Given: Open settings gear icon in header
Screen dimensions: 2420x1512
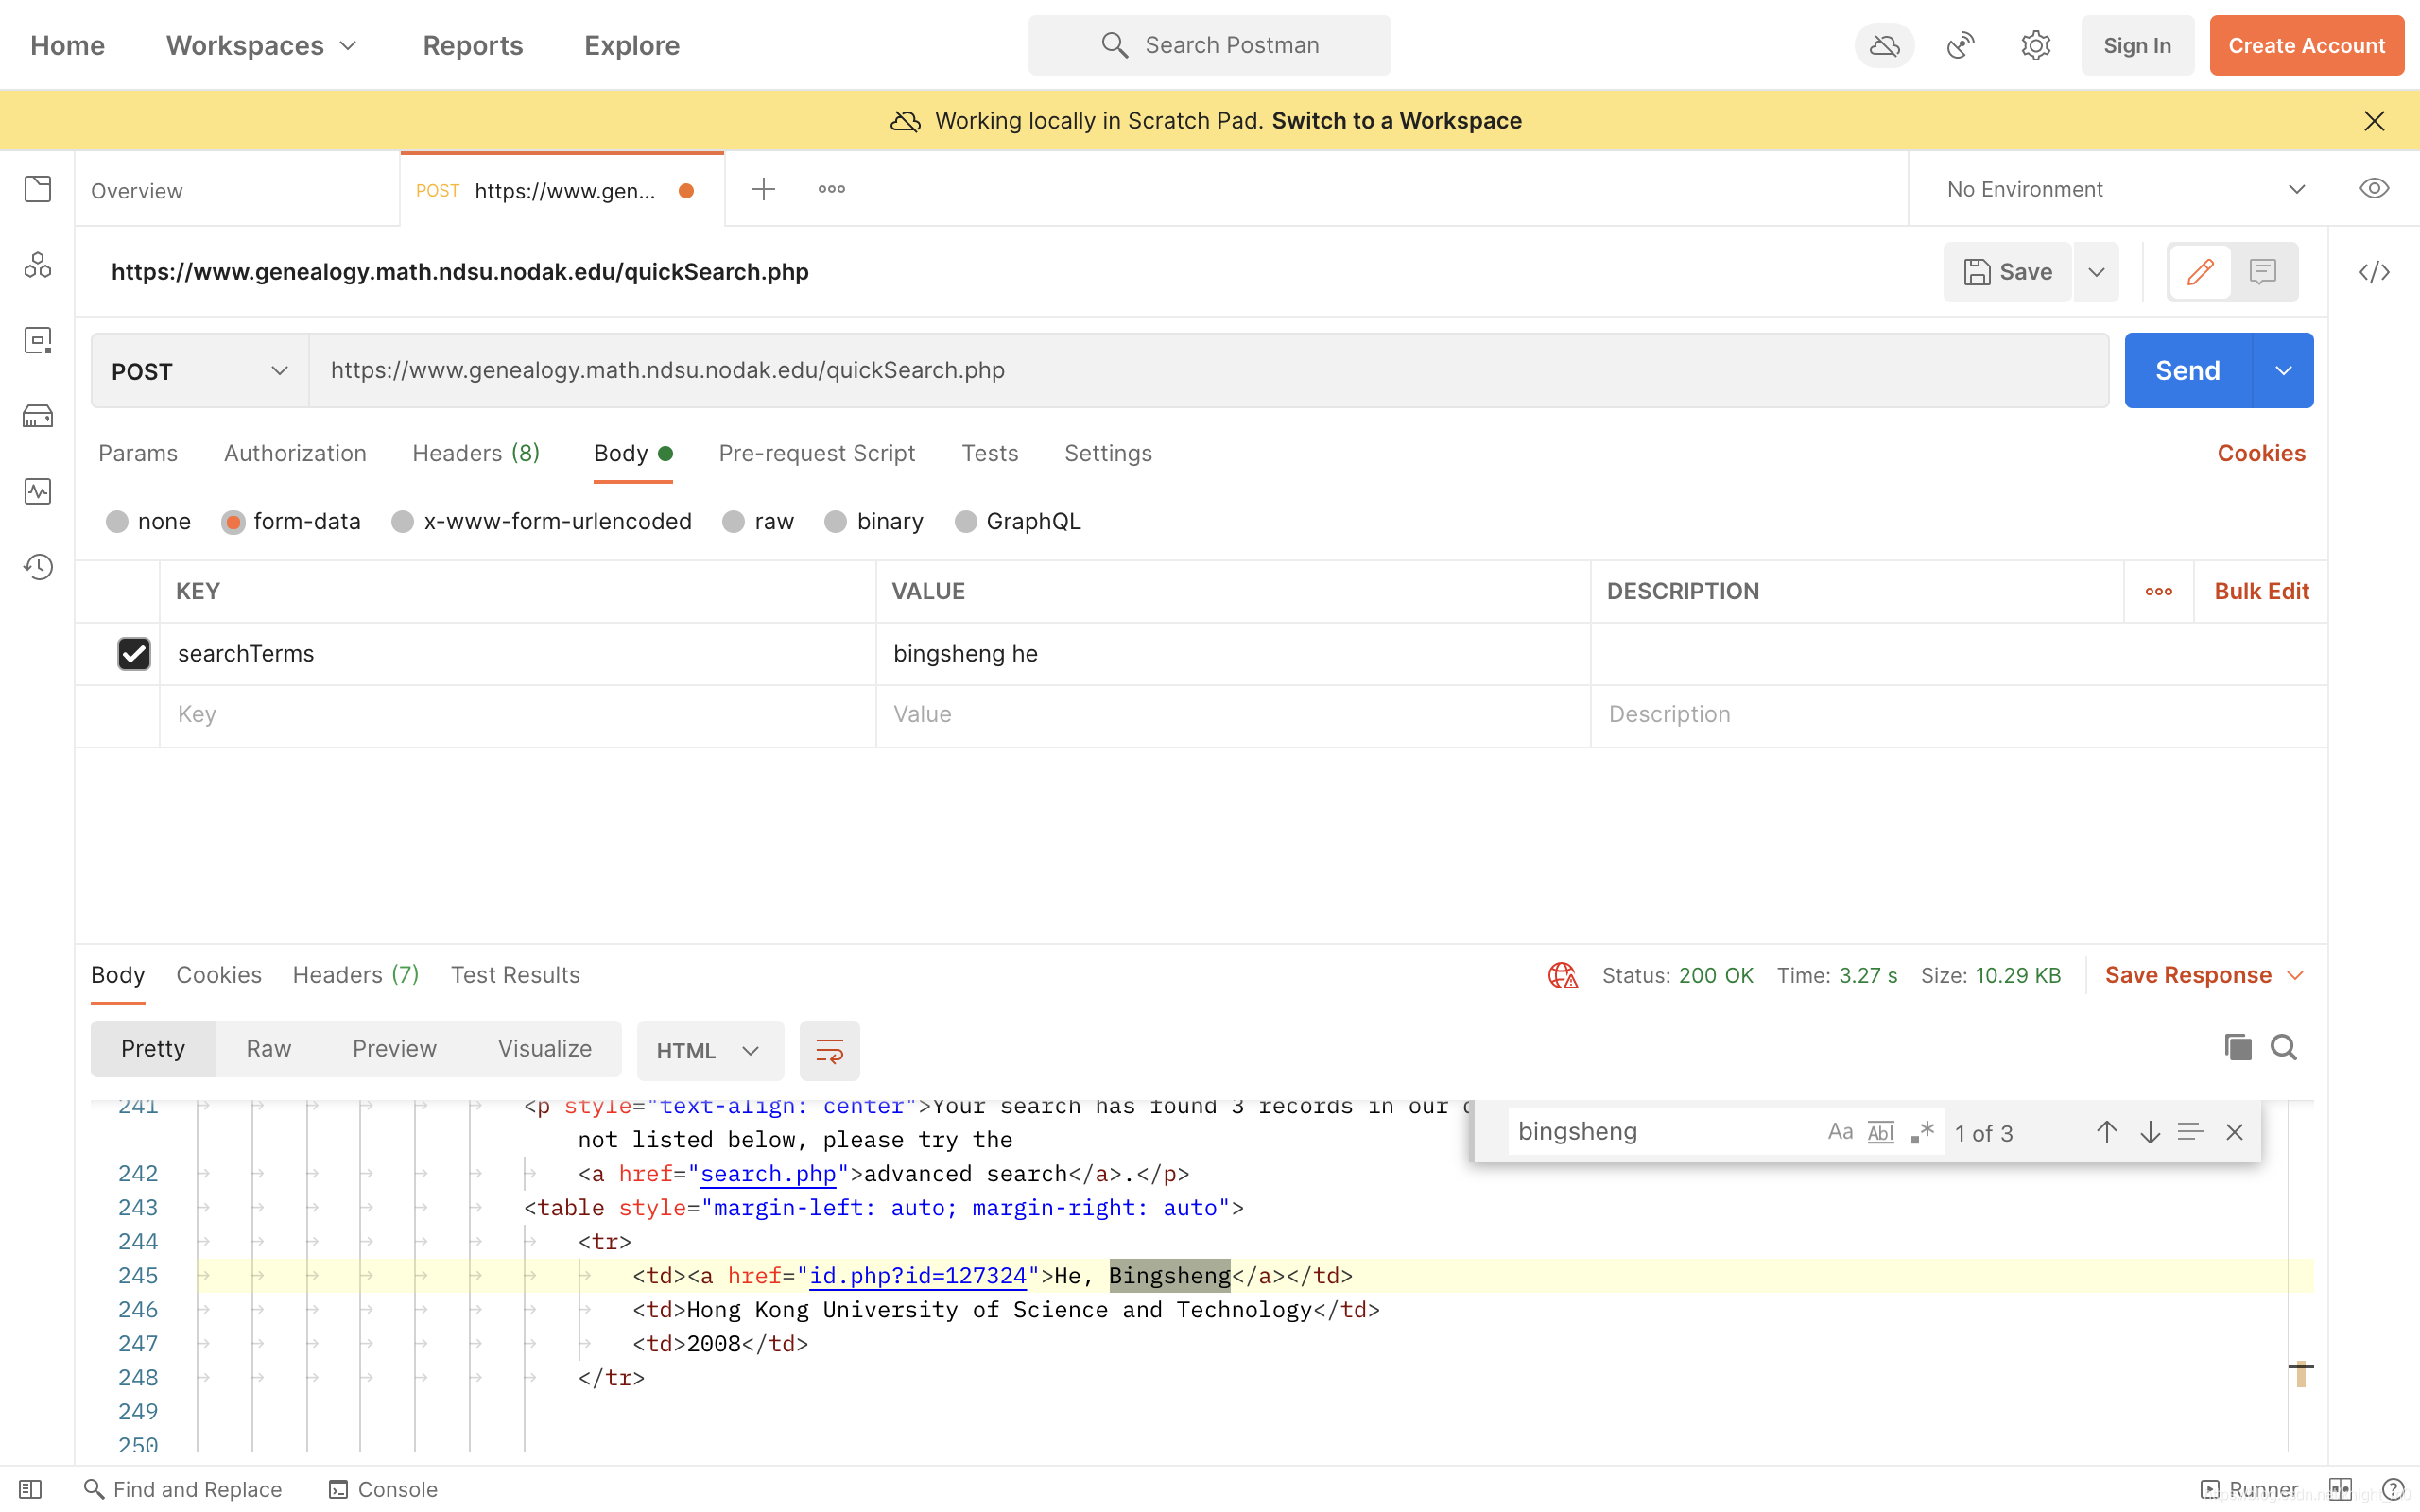Looking at the screenshot, I should (x=2036, y=45).
